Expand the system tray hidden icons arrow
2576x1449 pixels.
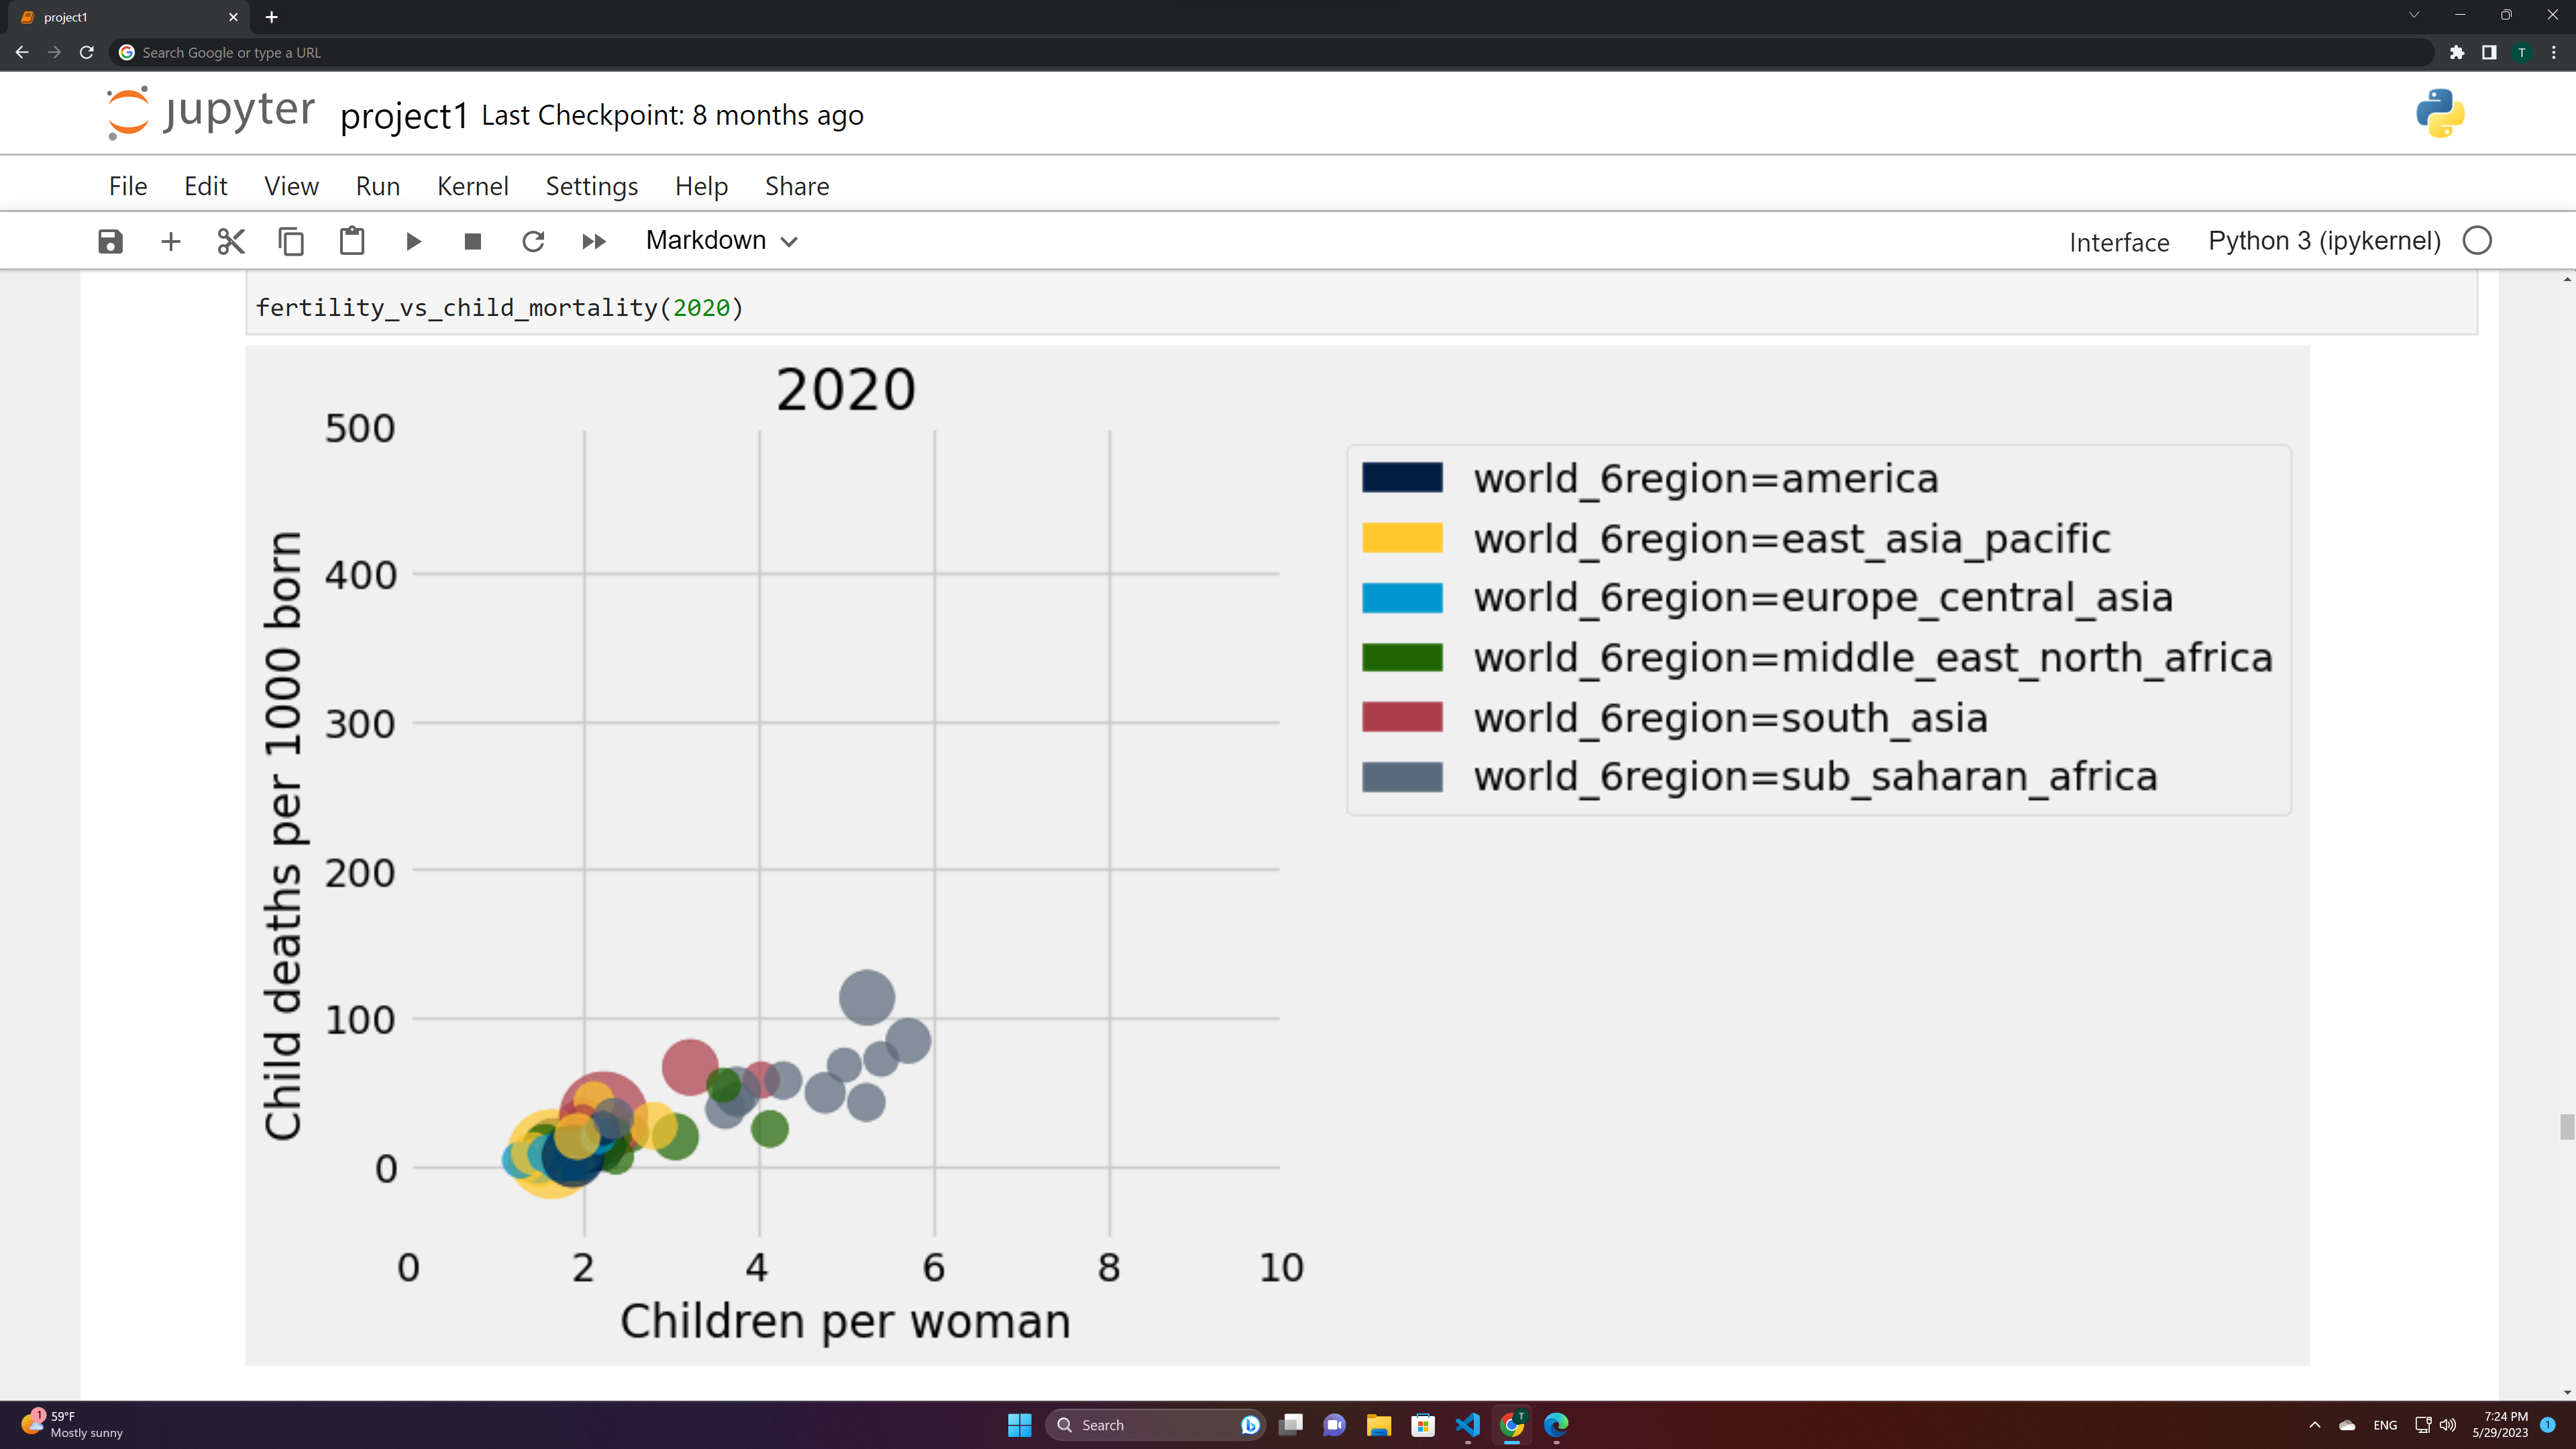(2314, 1425)
